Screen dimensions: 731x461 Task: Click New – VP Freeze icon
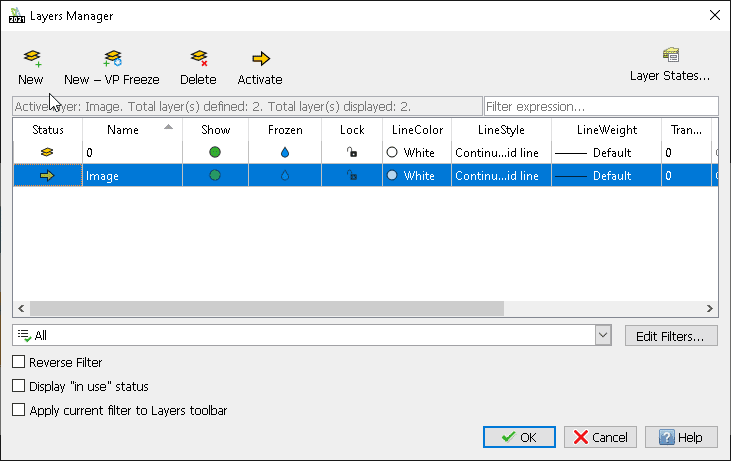pos(112,60)
